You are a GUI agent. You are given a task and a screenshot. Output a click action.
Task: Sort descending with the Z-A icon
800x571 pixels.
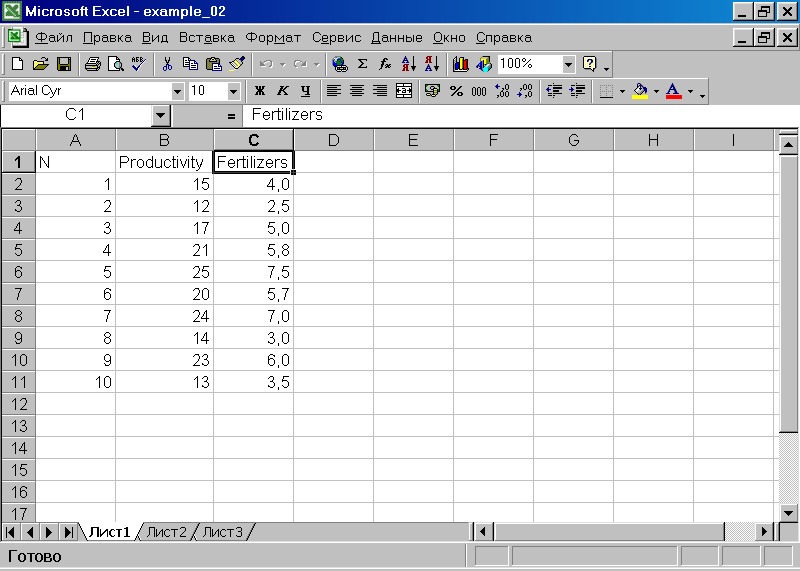432,64
